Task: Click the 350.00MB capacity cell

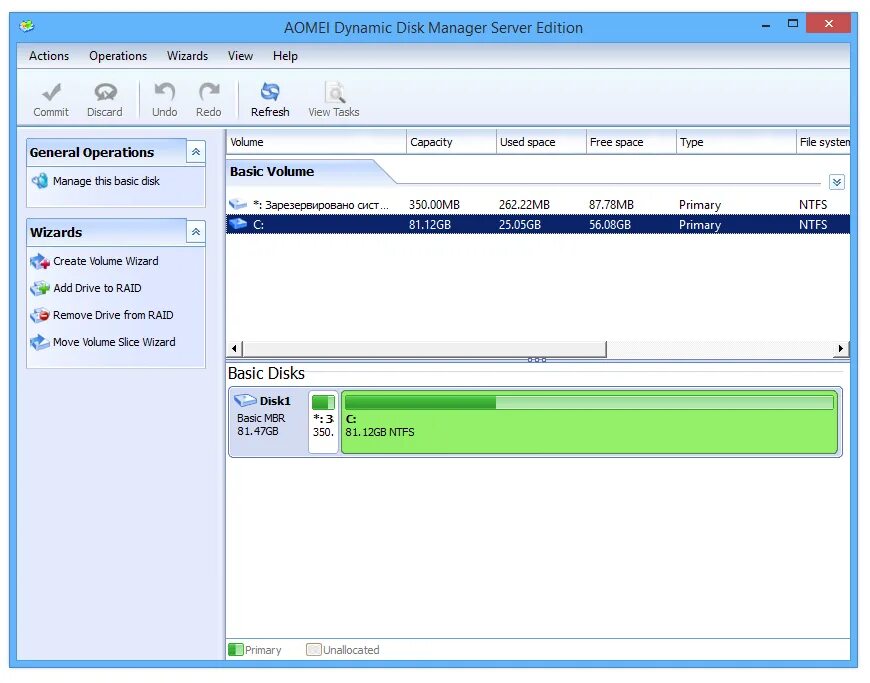Action: tap(434, 205)
